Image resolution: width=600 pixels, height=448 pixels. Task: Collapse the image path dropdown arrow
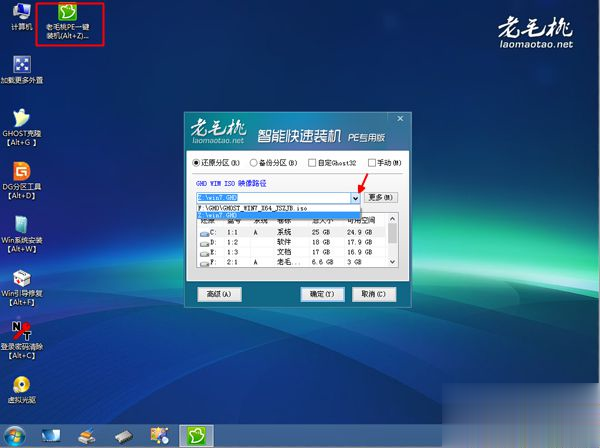point(355,197)
